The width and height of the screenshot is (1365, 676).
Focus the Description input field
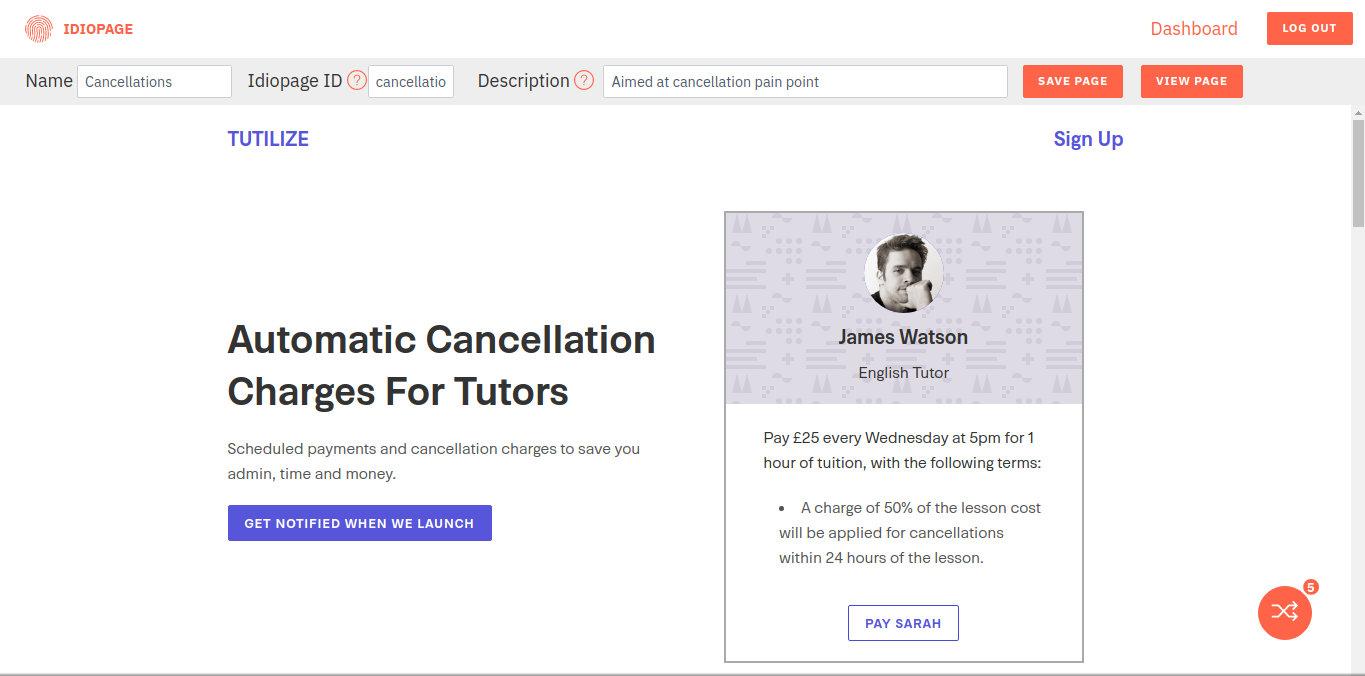click(x=805, y=82)
